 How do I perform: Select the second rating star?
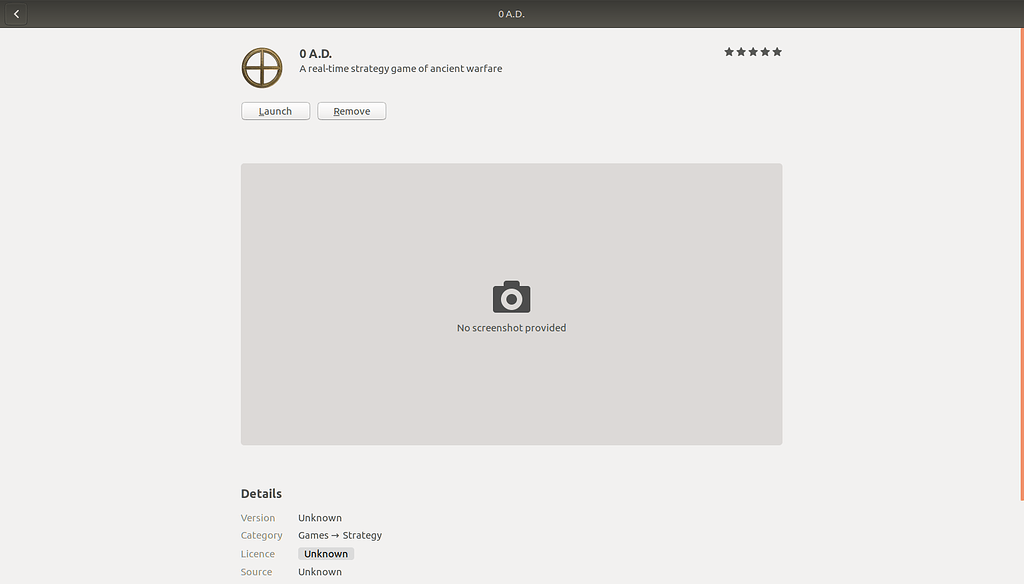tap(740, 50)
